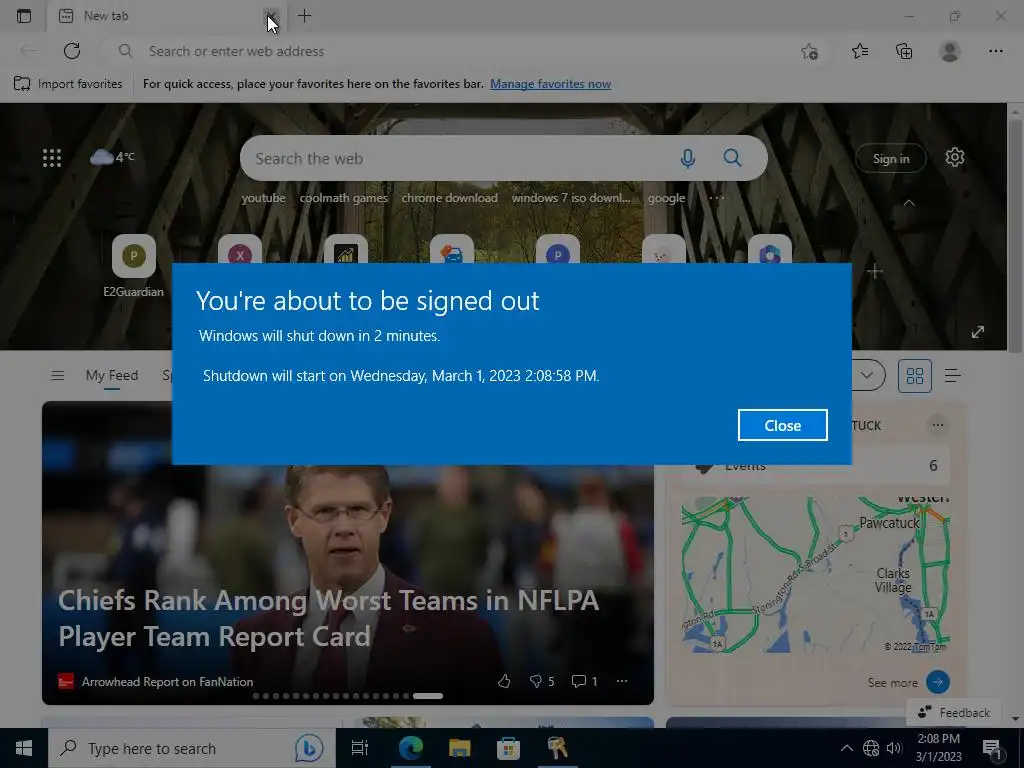The image size is (1024, 768).
Task: Show hidden system tray icons
Action: tap(846, 748)
